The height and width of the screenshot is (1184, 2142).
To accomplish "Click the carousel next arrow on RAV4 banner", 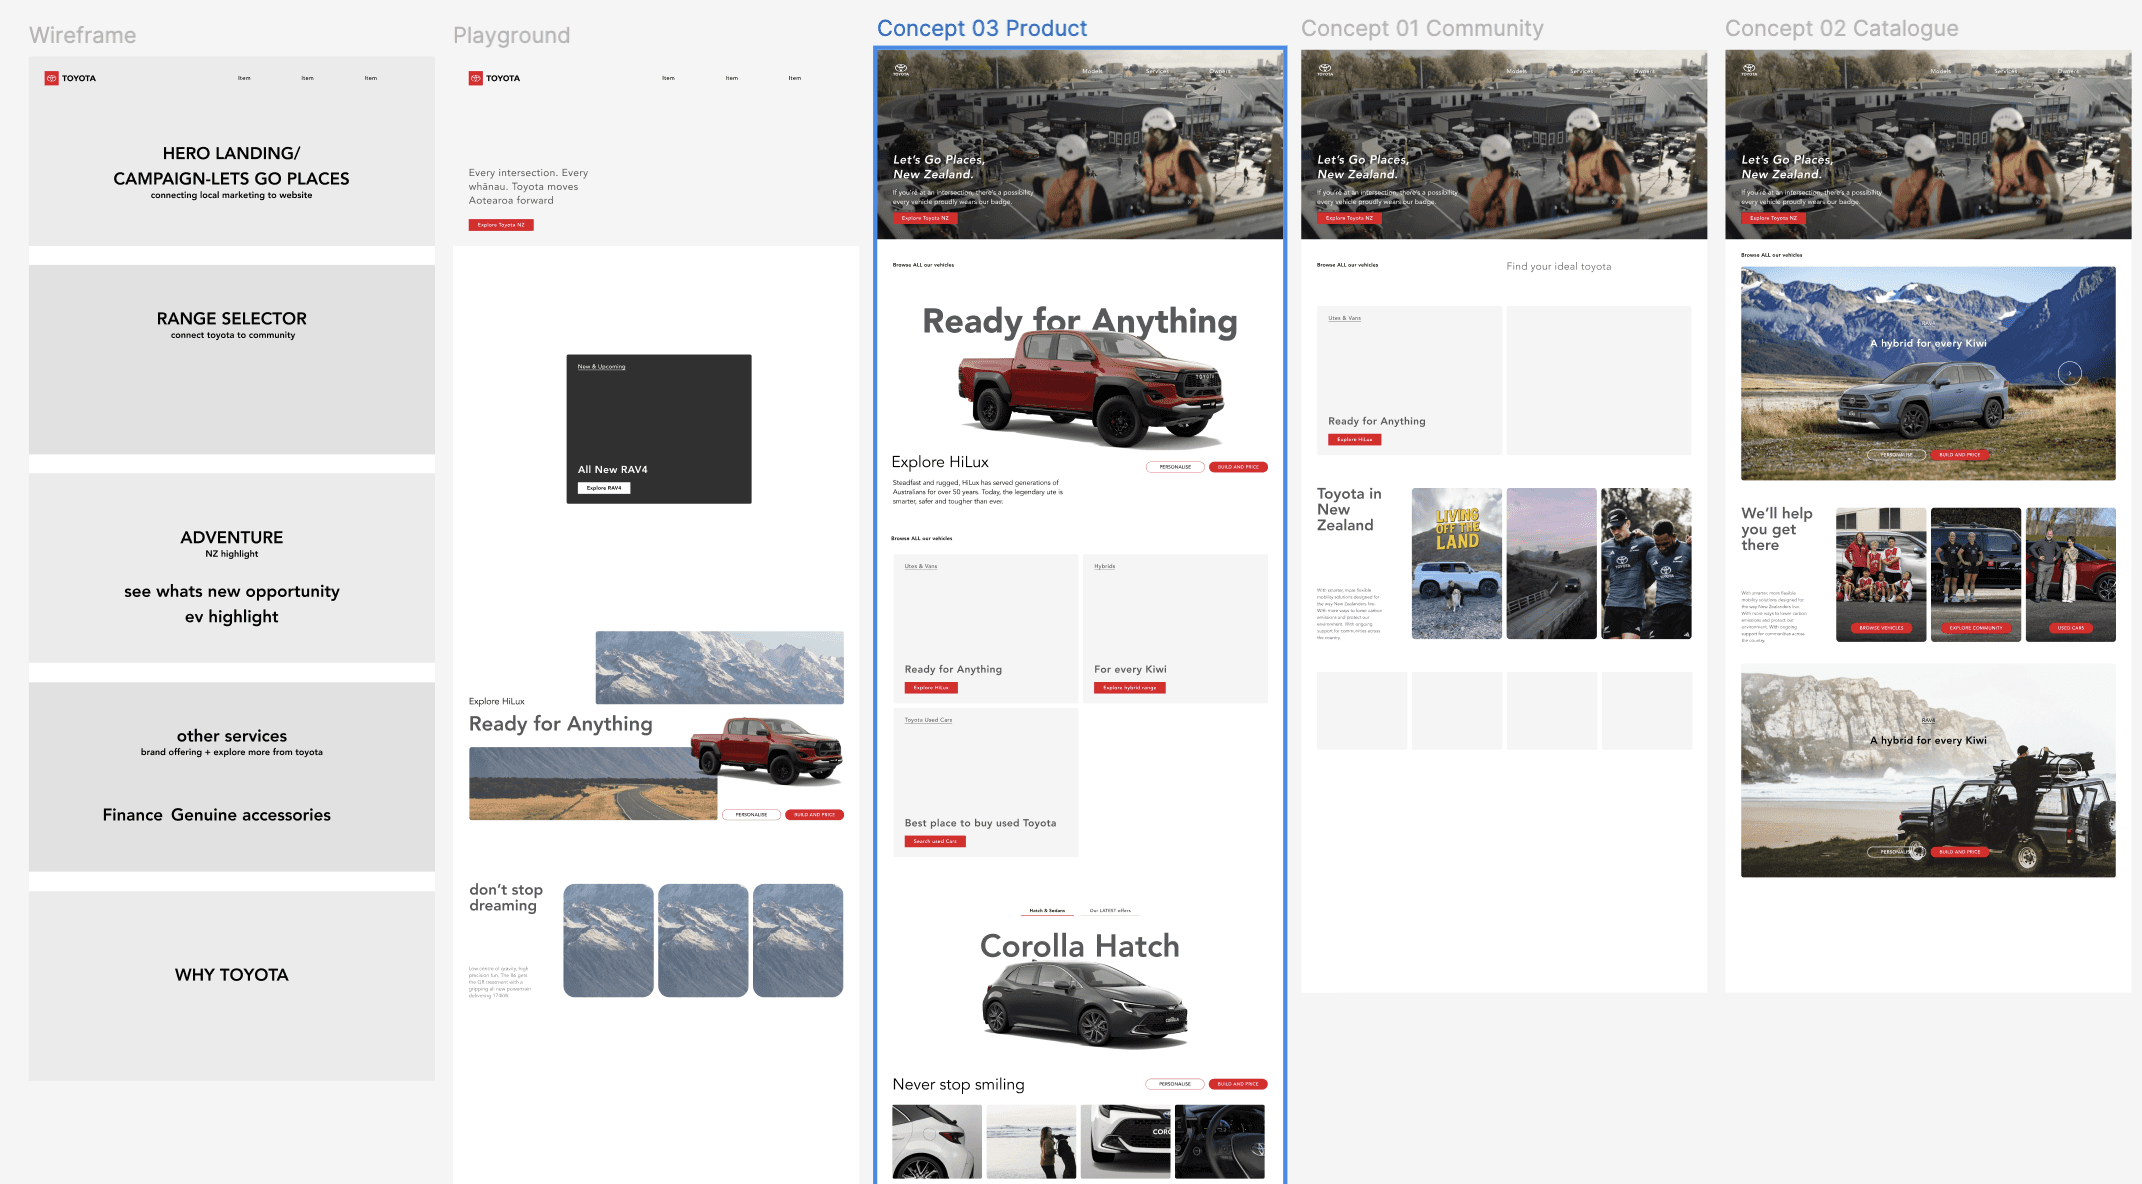I will tap(2070, 373).
